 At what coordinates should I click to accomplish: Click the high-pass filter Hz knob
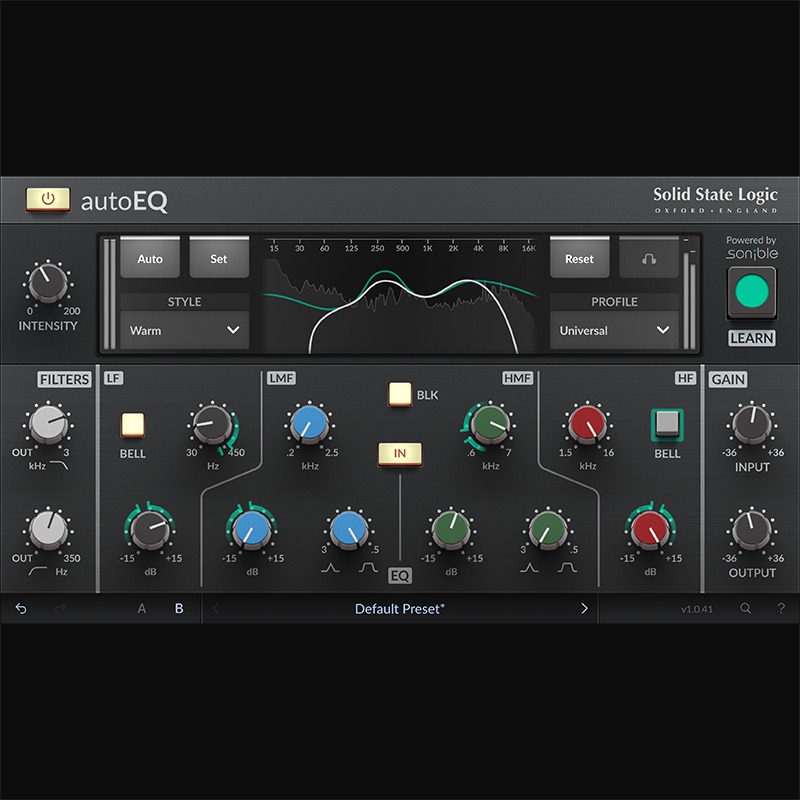[x=48, y=531]
